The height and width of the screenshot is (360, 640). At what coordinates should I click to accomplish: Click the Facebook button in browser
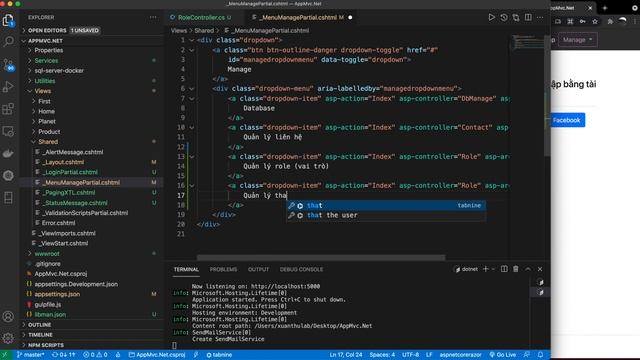coord(566,120)
